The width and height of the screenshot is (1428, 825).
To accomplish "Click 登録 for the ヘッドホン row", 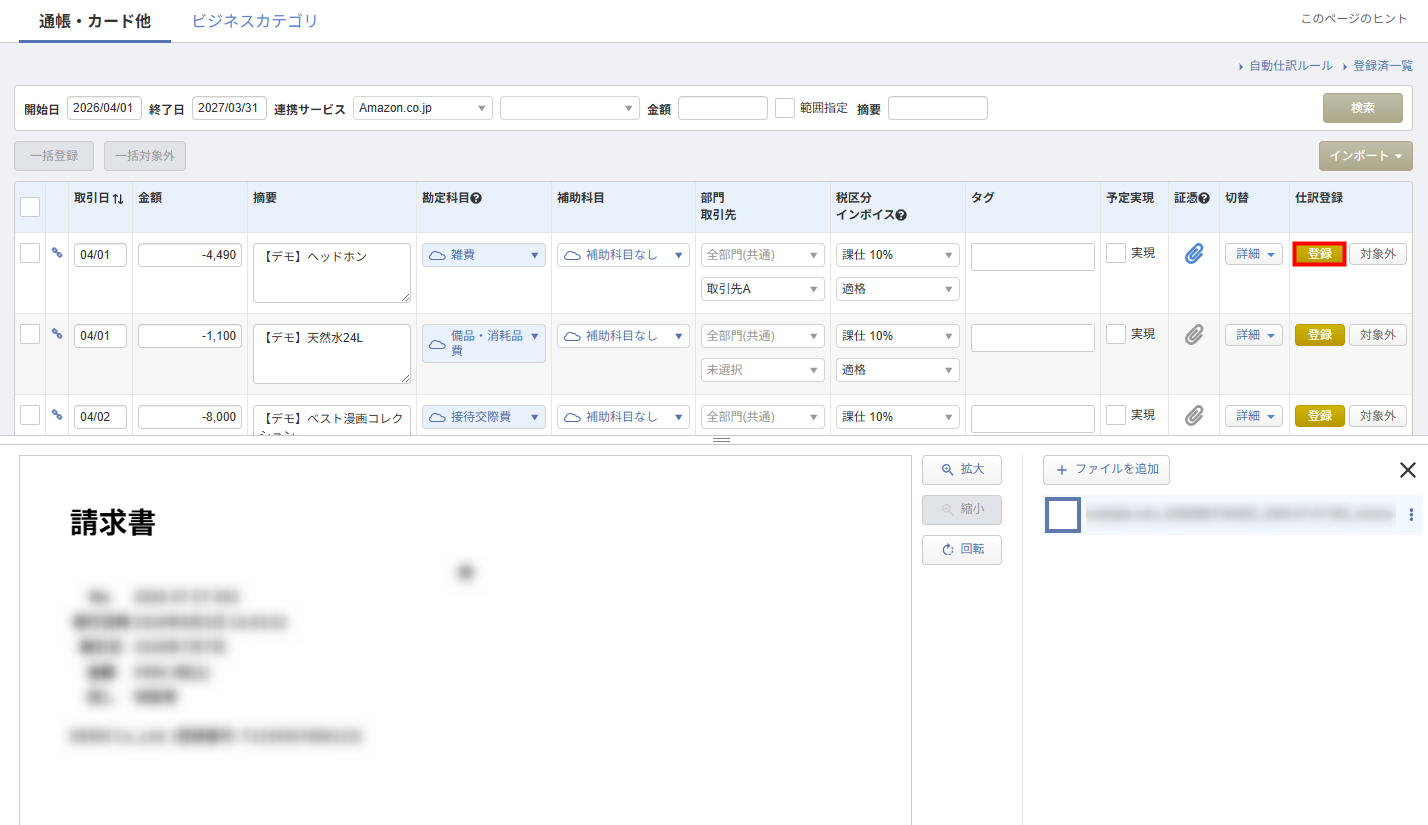I will click(1320, 254).
